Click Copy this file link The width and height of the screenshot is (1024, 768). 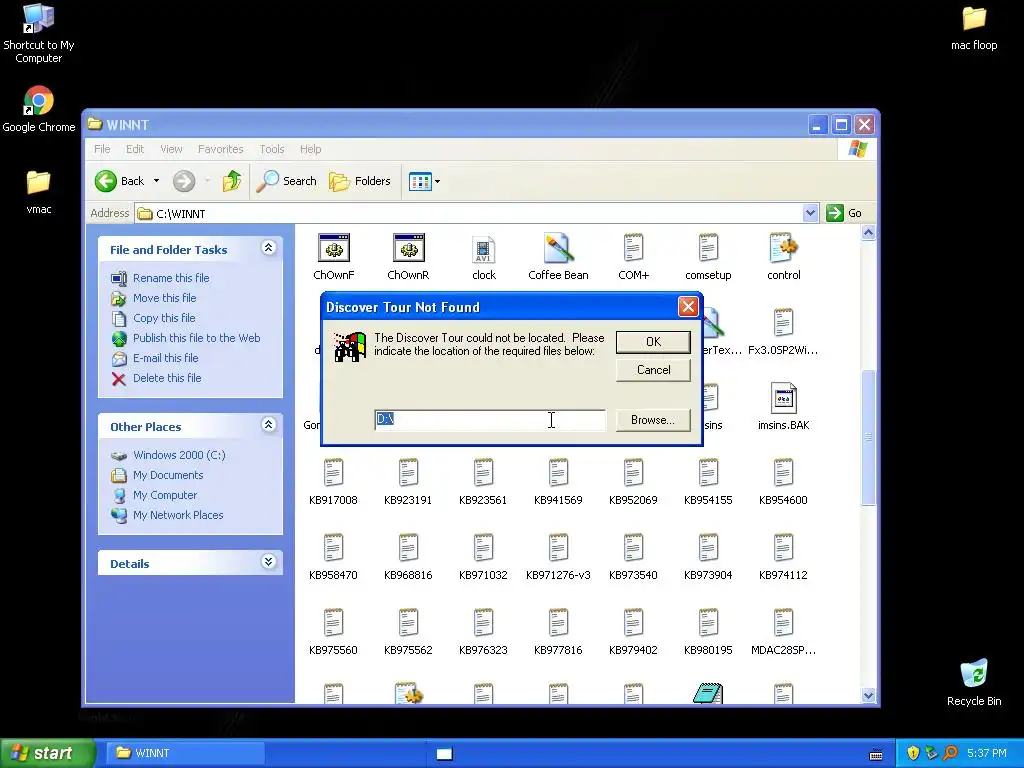tap(164, 318)
